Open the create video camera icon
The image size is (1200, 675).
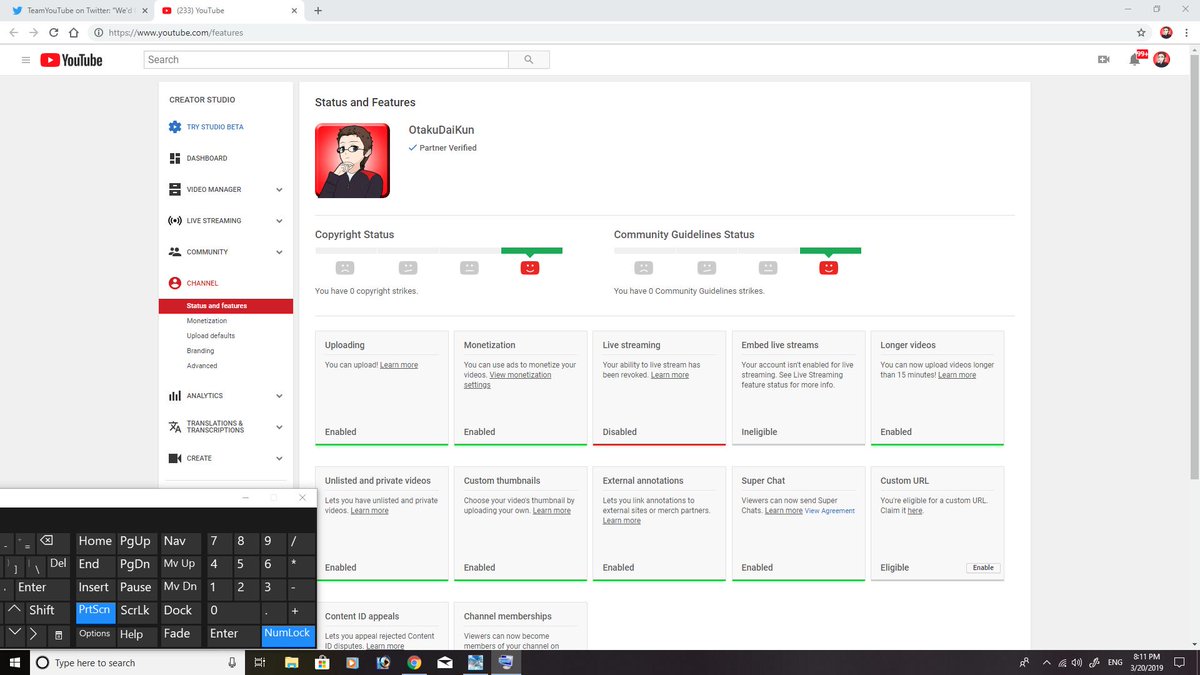(x=1104, y=60)
